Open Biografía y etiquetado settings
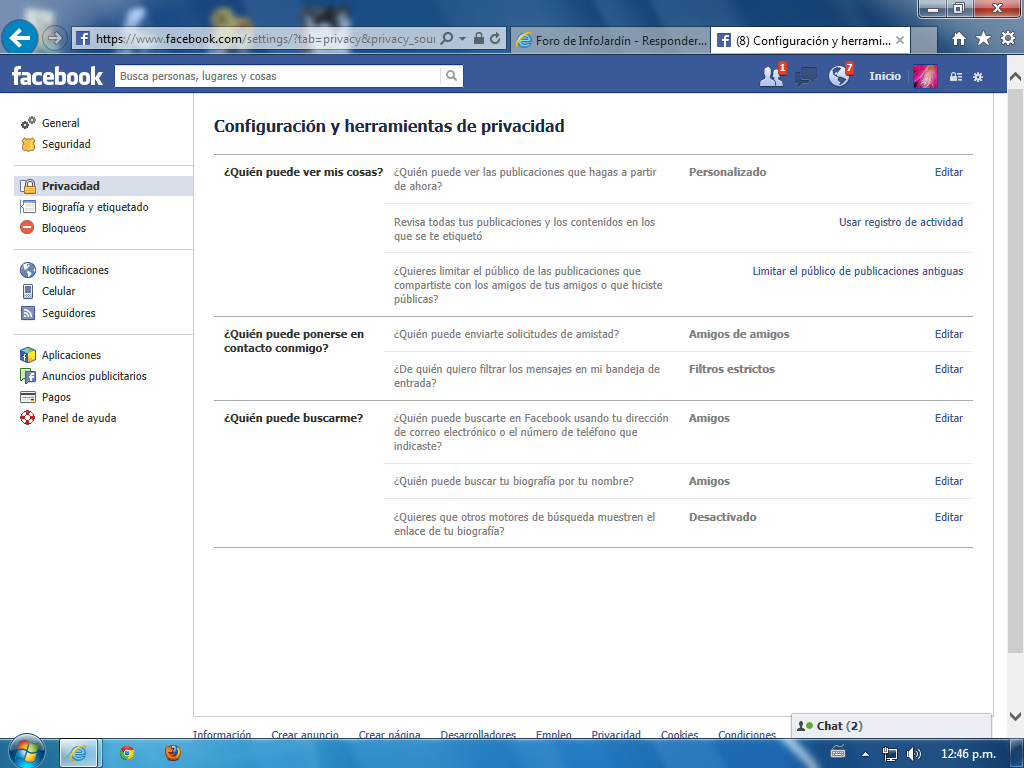This screenshot has width=1024, height=768. click(95, 207)
